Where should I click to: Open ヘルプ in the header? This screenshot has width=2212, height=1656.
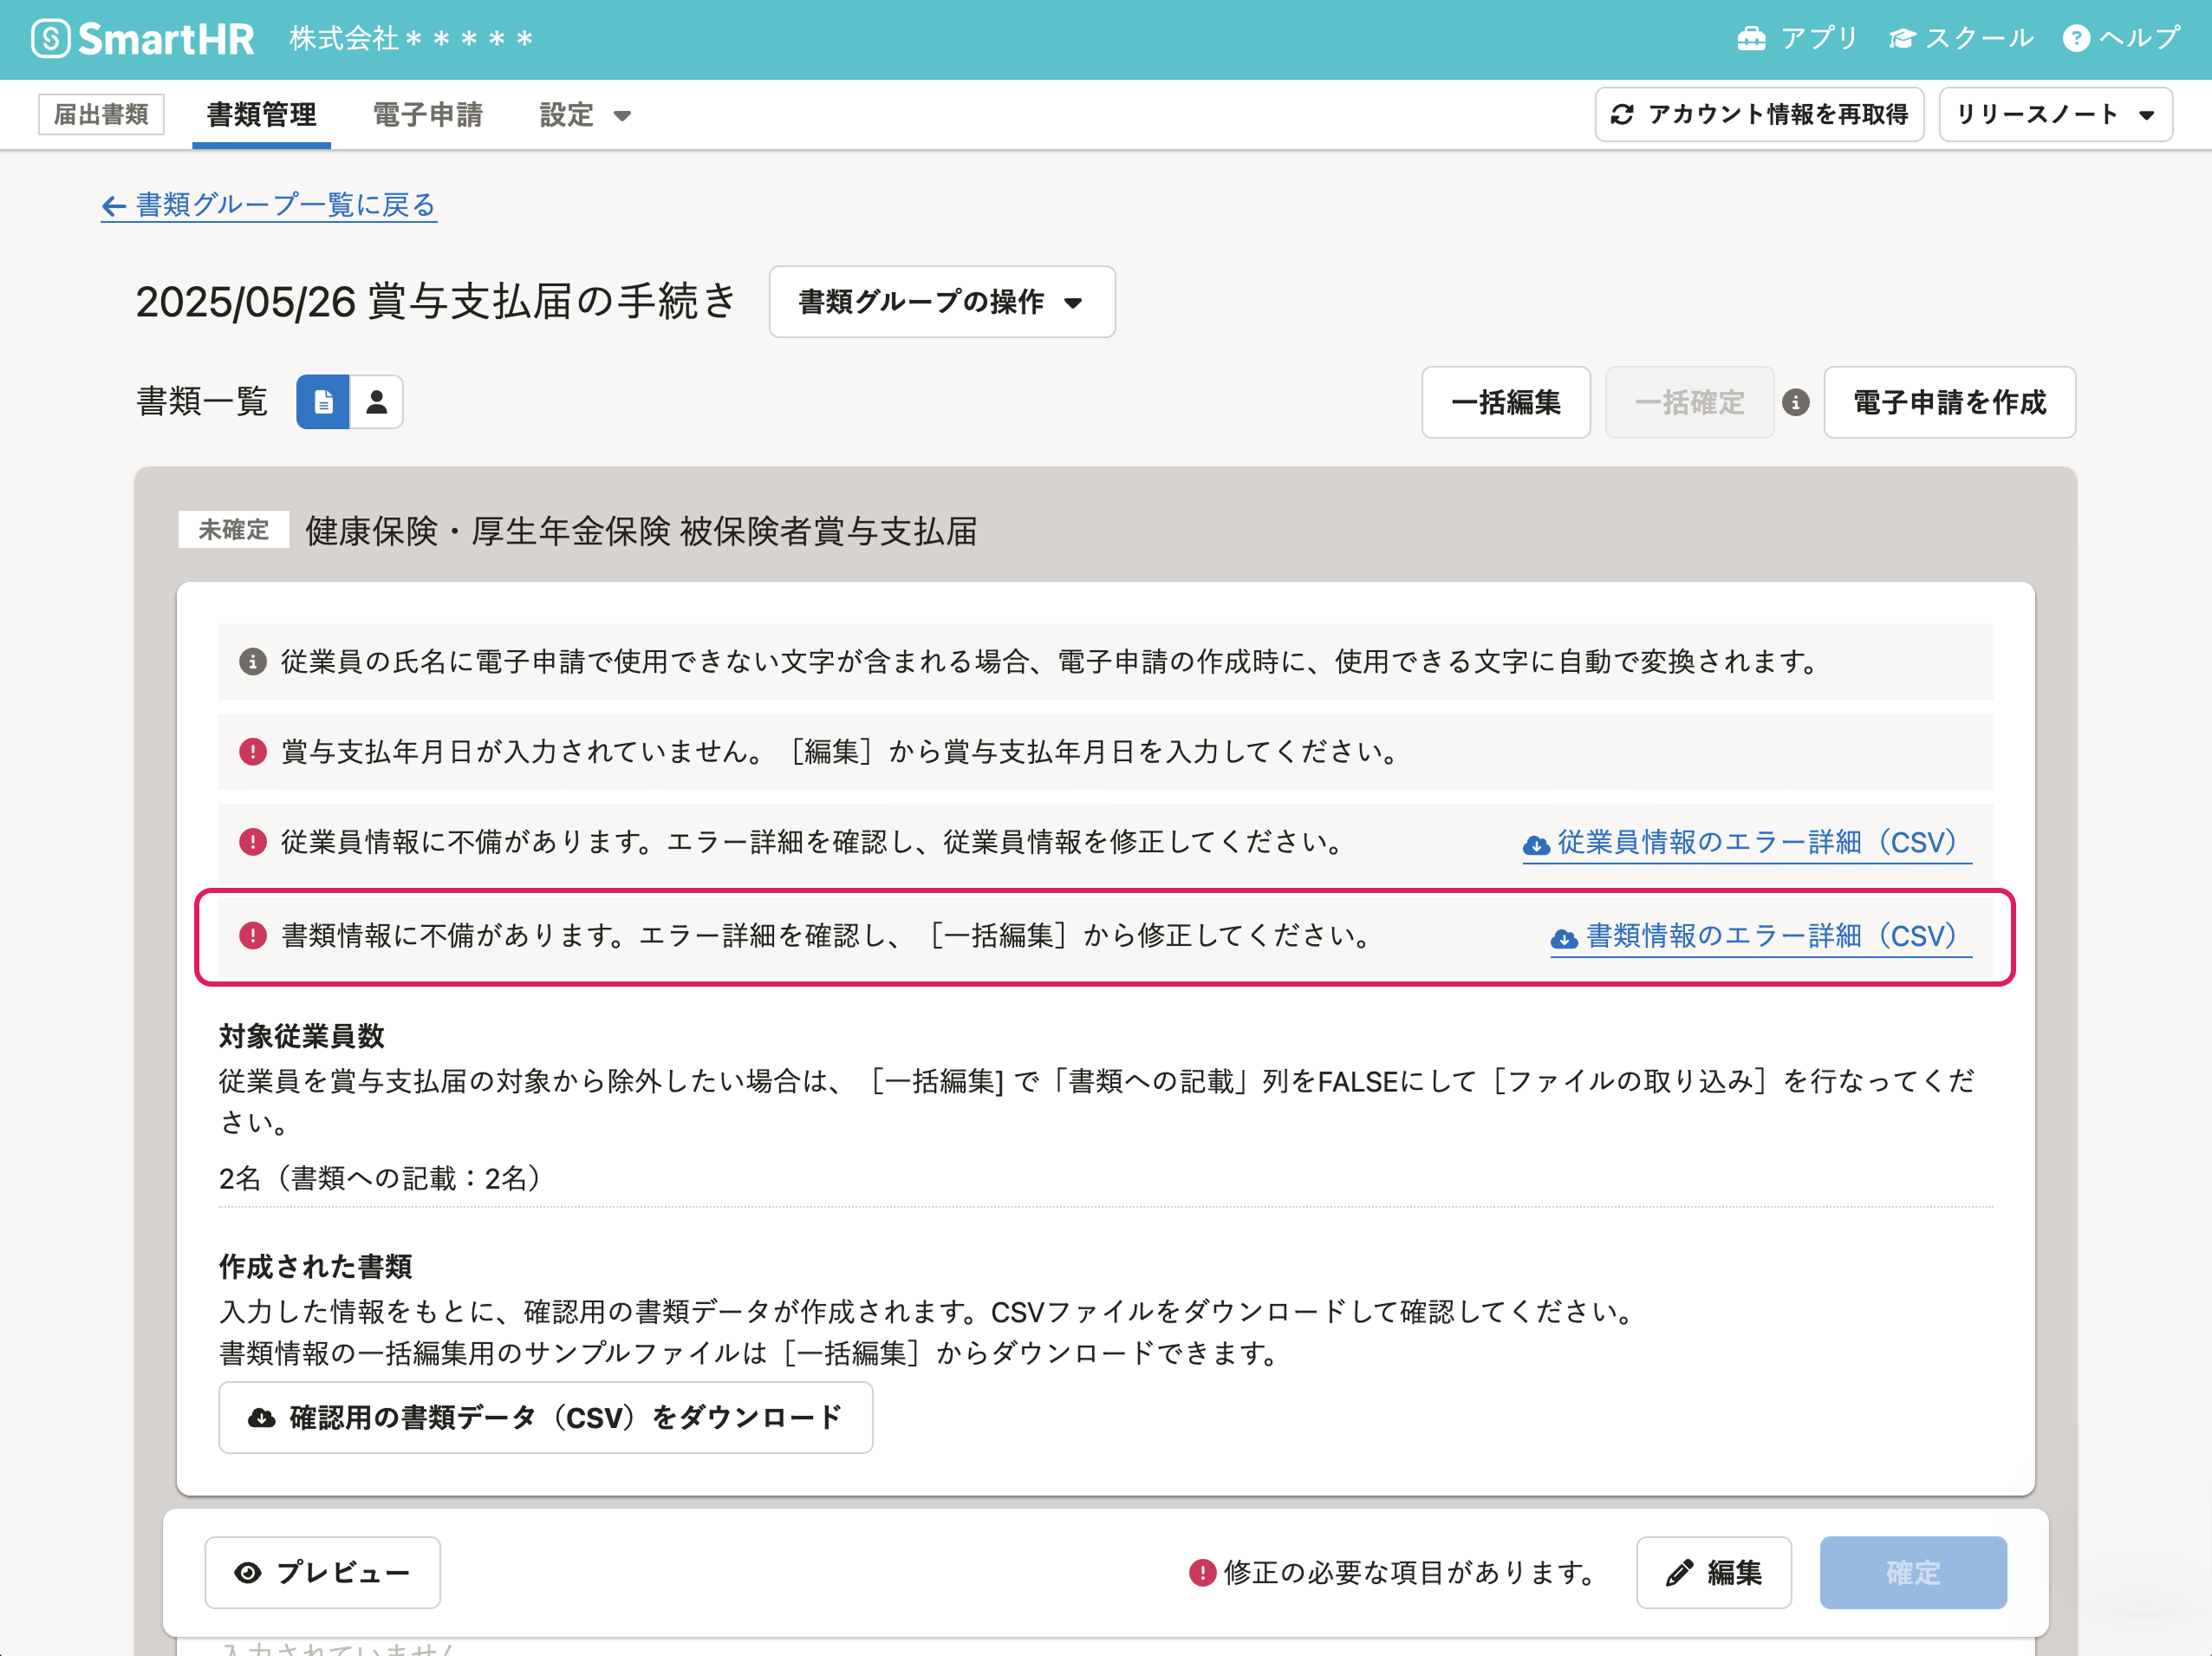[x=2121, y=39]
